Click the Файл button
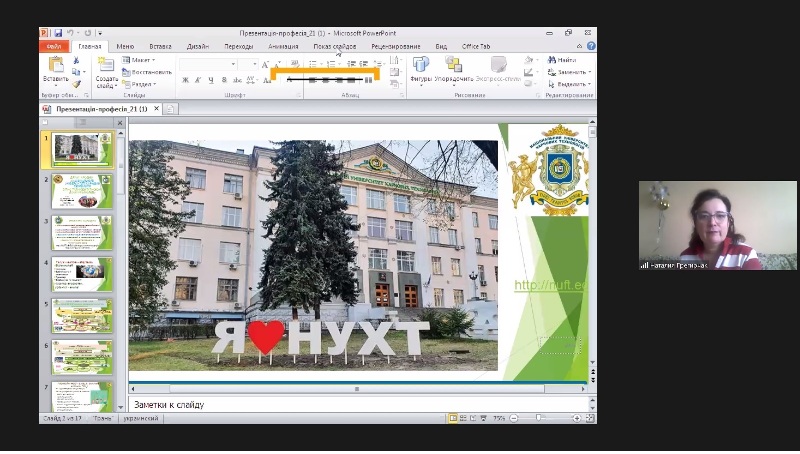This screenshot has width=800, height=454. point(54,46)
